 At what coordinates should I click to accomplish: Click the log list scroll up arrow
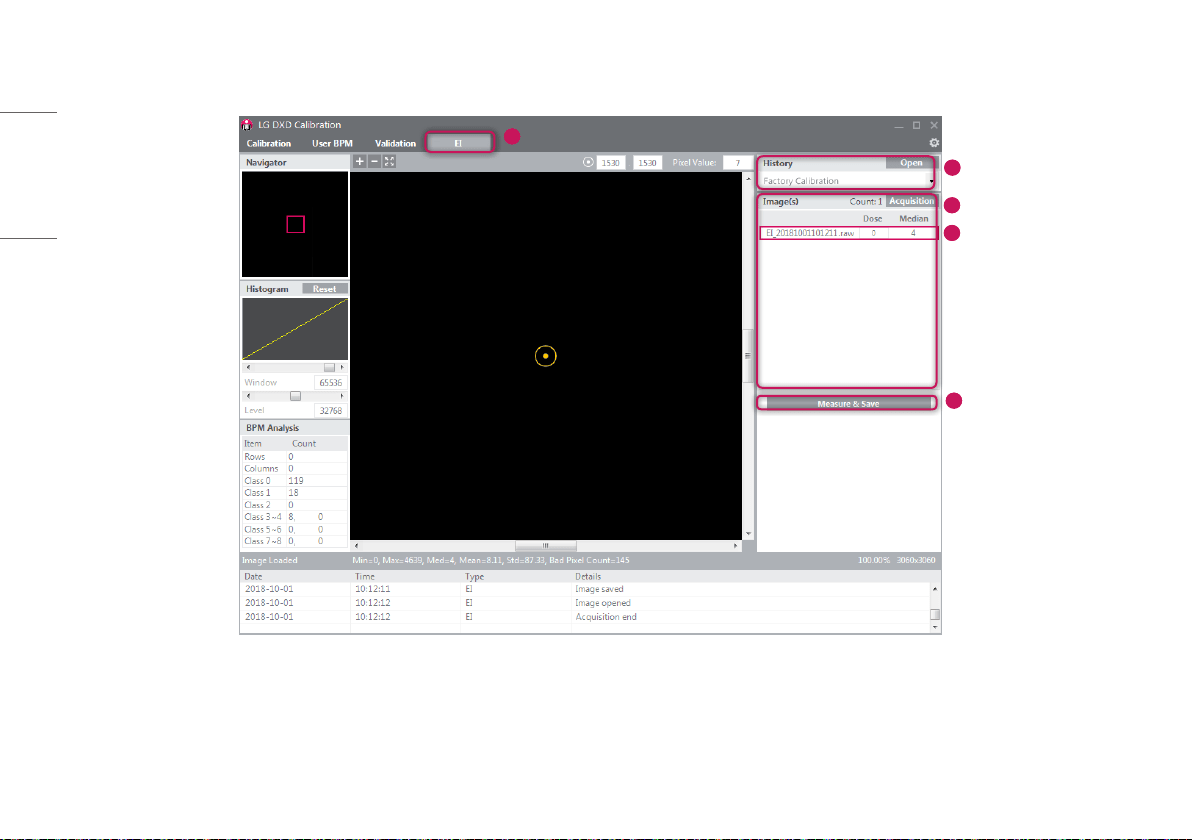[935, 589]
